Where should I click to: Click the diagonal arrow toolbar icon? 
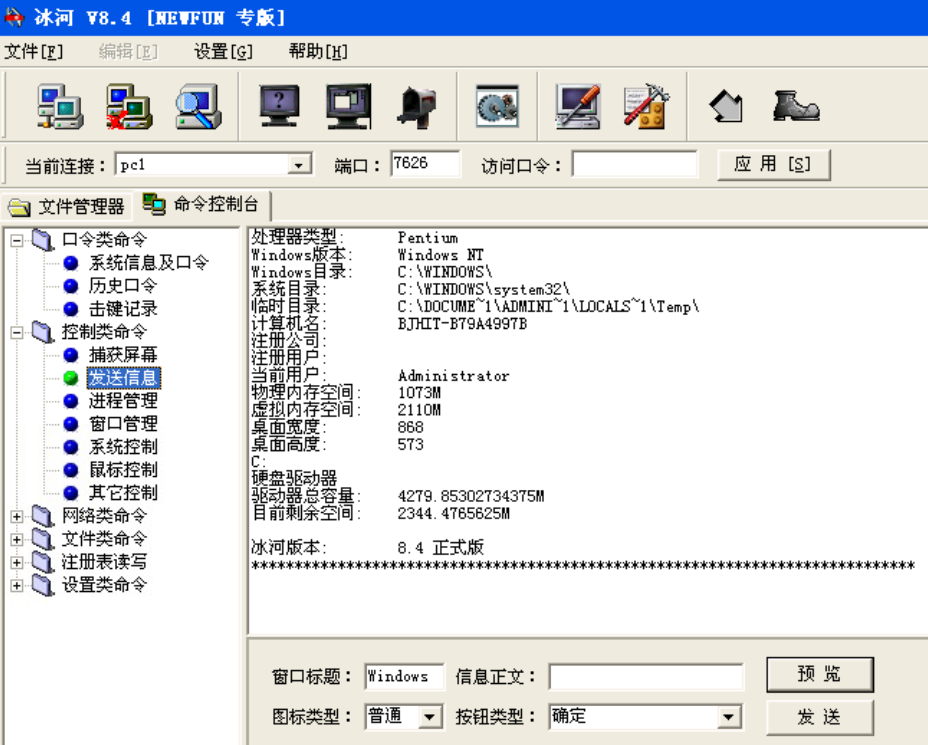click(x=726, y=107)
